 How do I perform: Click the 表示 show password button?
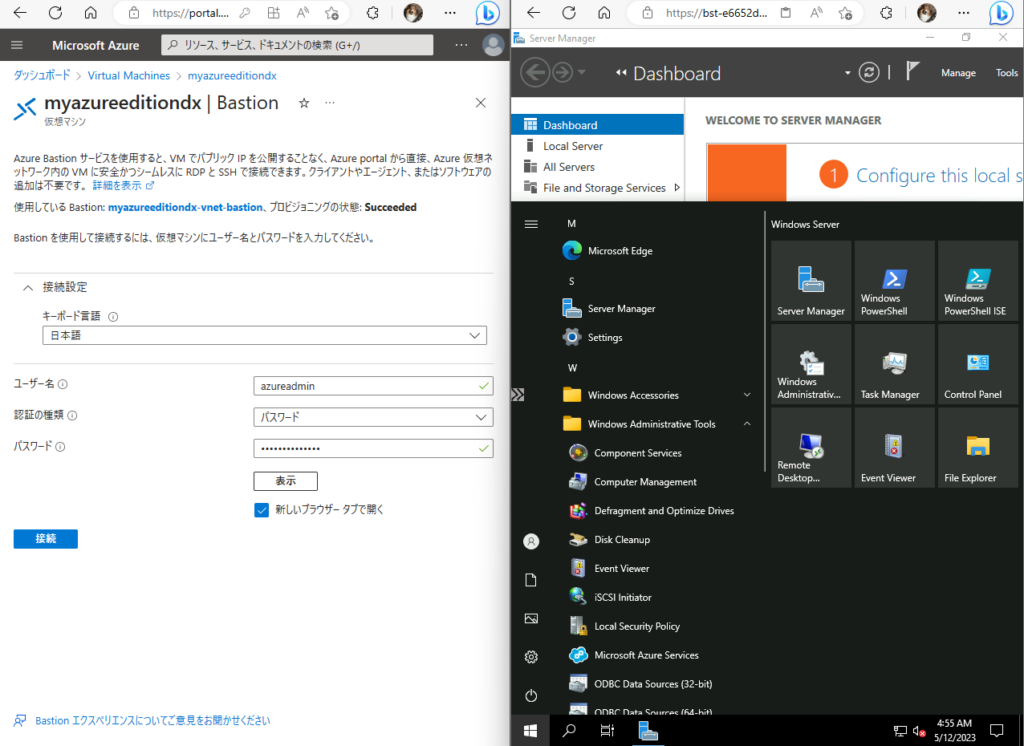(x=285, y=481)
